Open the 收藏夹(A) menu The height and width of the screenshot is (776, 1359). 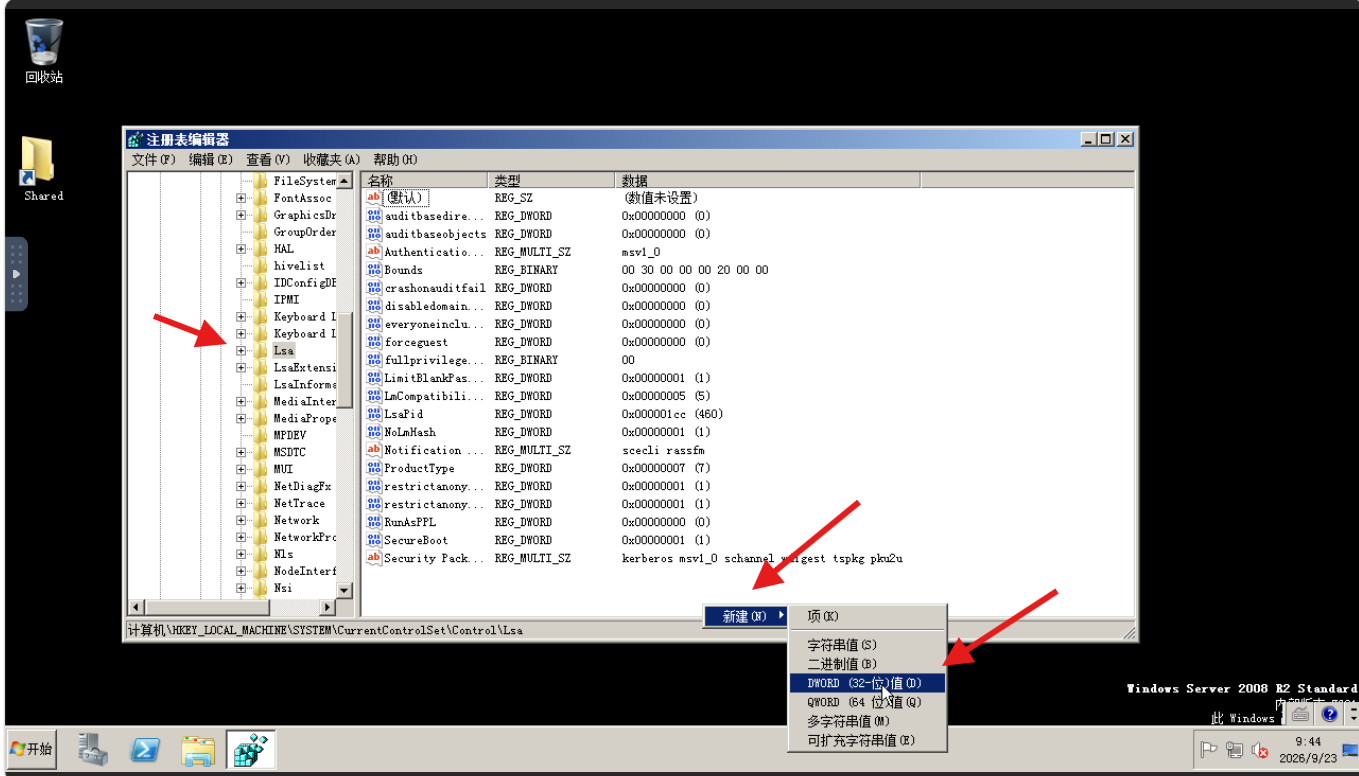[x=332, y=160]
